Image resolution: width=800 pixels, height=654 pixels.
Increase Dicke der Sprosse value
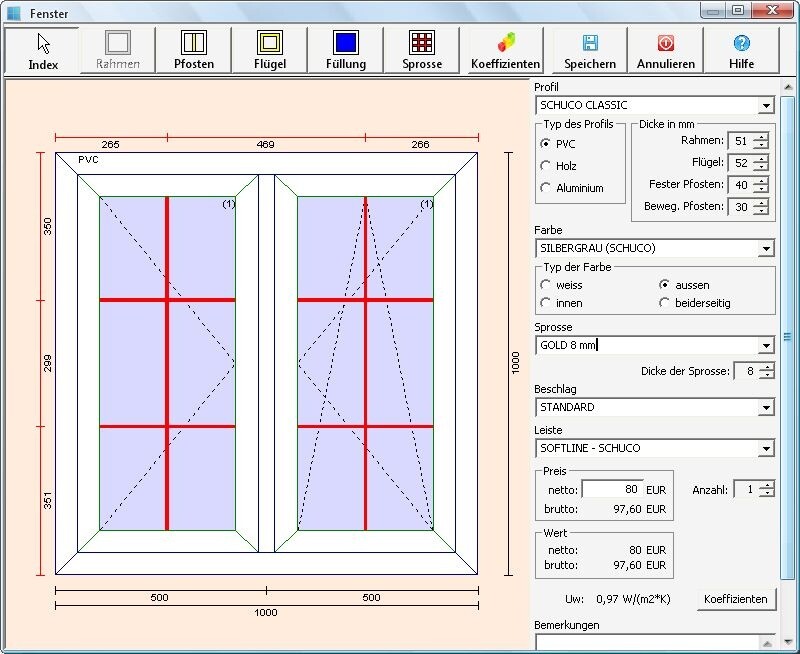767,367
